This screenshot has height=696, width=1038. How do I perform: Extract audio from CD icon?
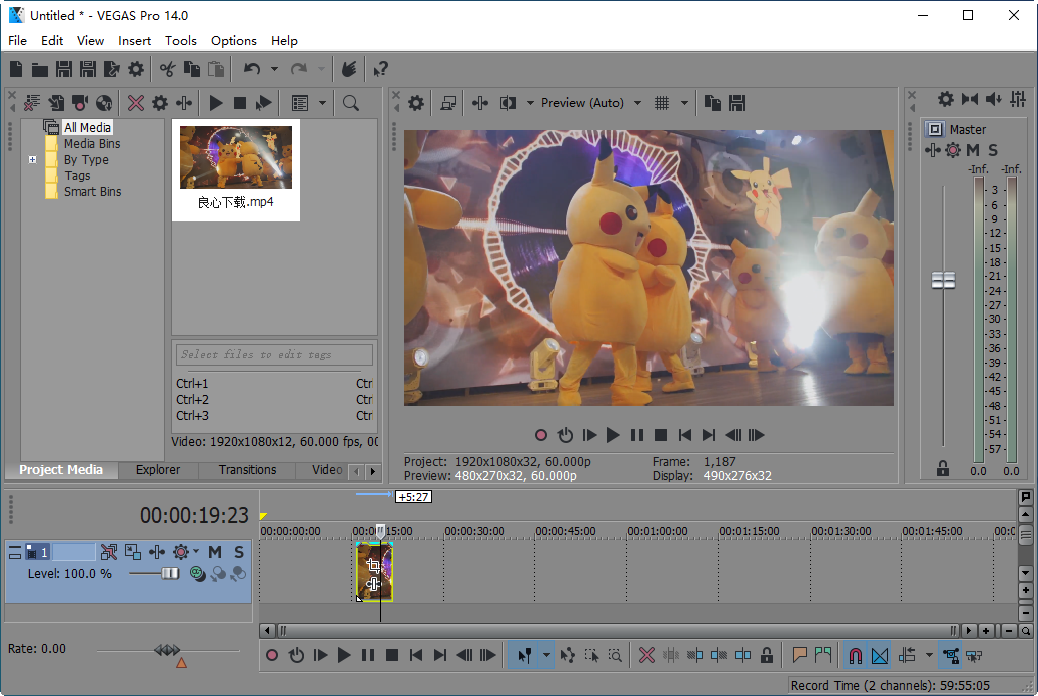(104, 103)
